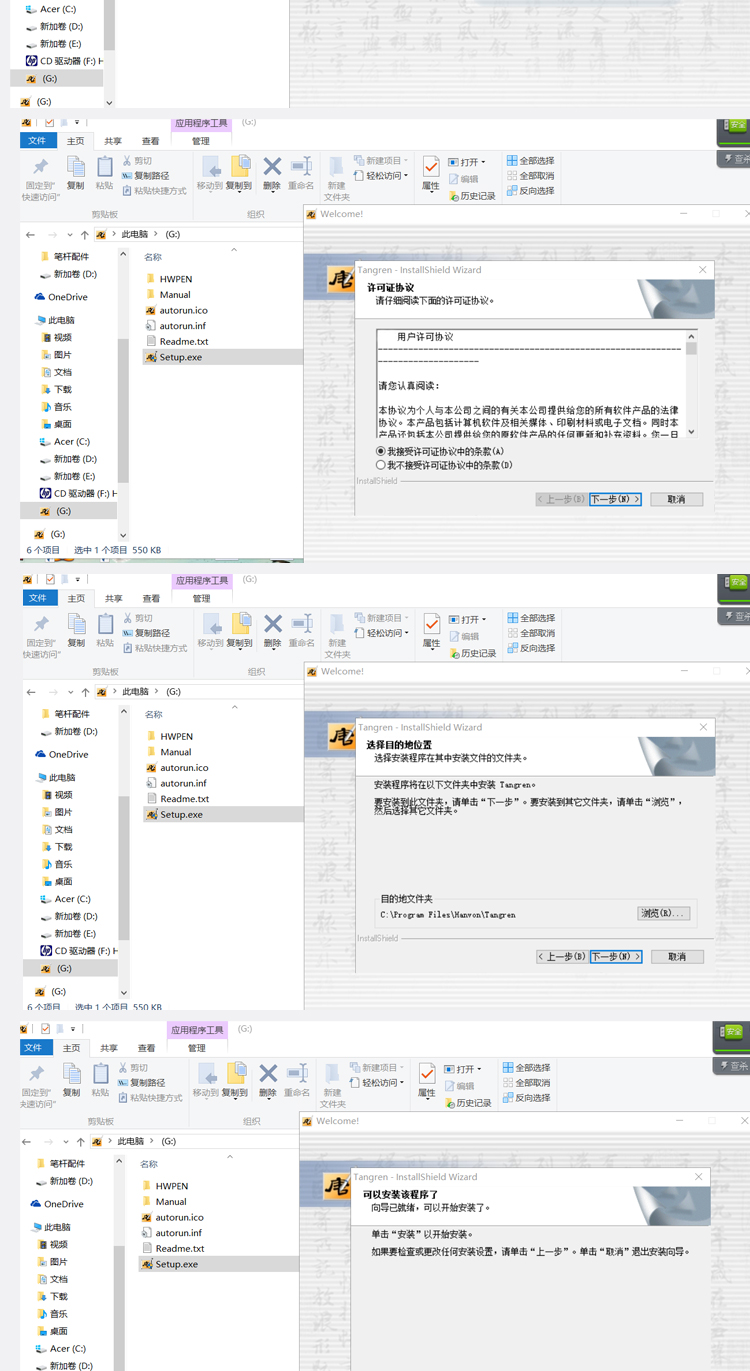The width and height of the screenshot is (750, 1371).
Task: Click Pin to Quick Access in the bottommost Explorer ribbon
Action: coord(37,1078)
